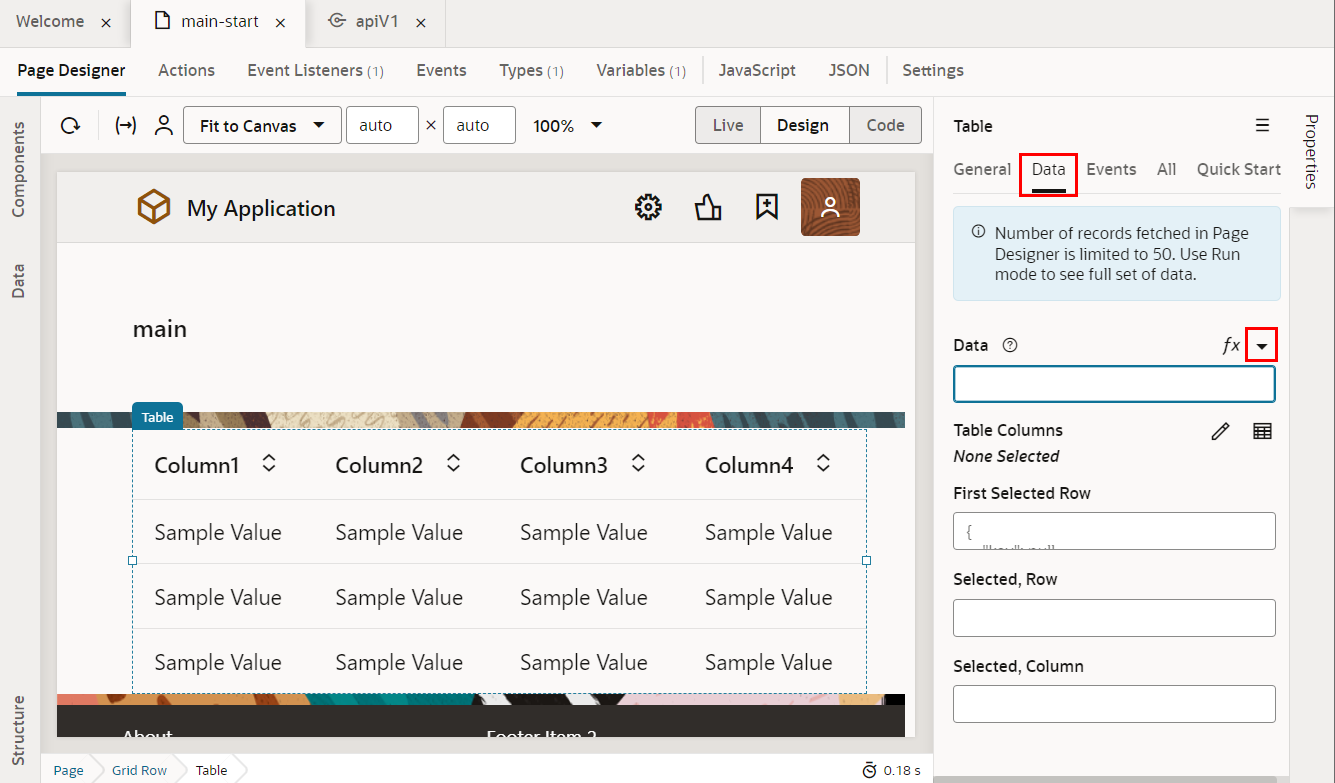Sort Column1 using its header arrows
Screen dimensions: 1335x783
268,463
